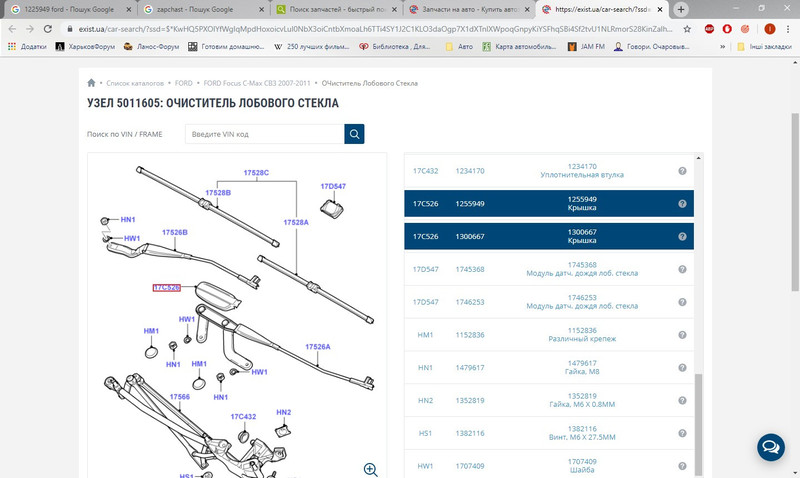Click the VIN search magnifier button

tap(354, 134)
